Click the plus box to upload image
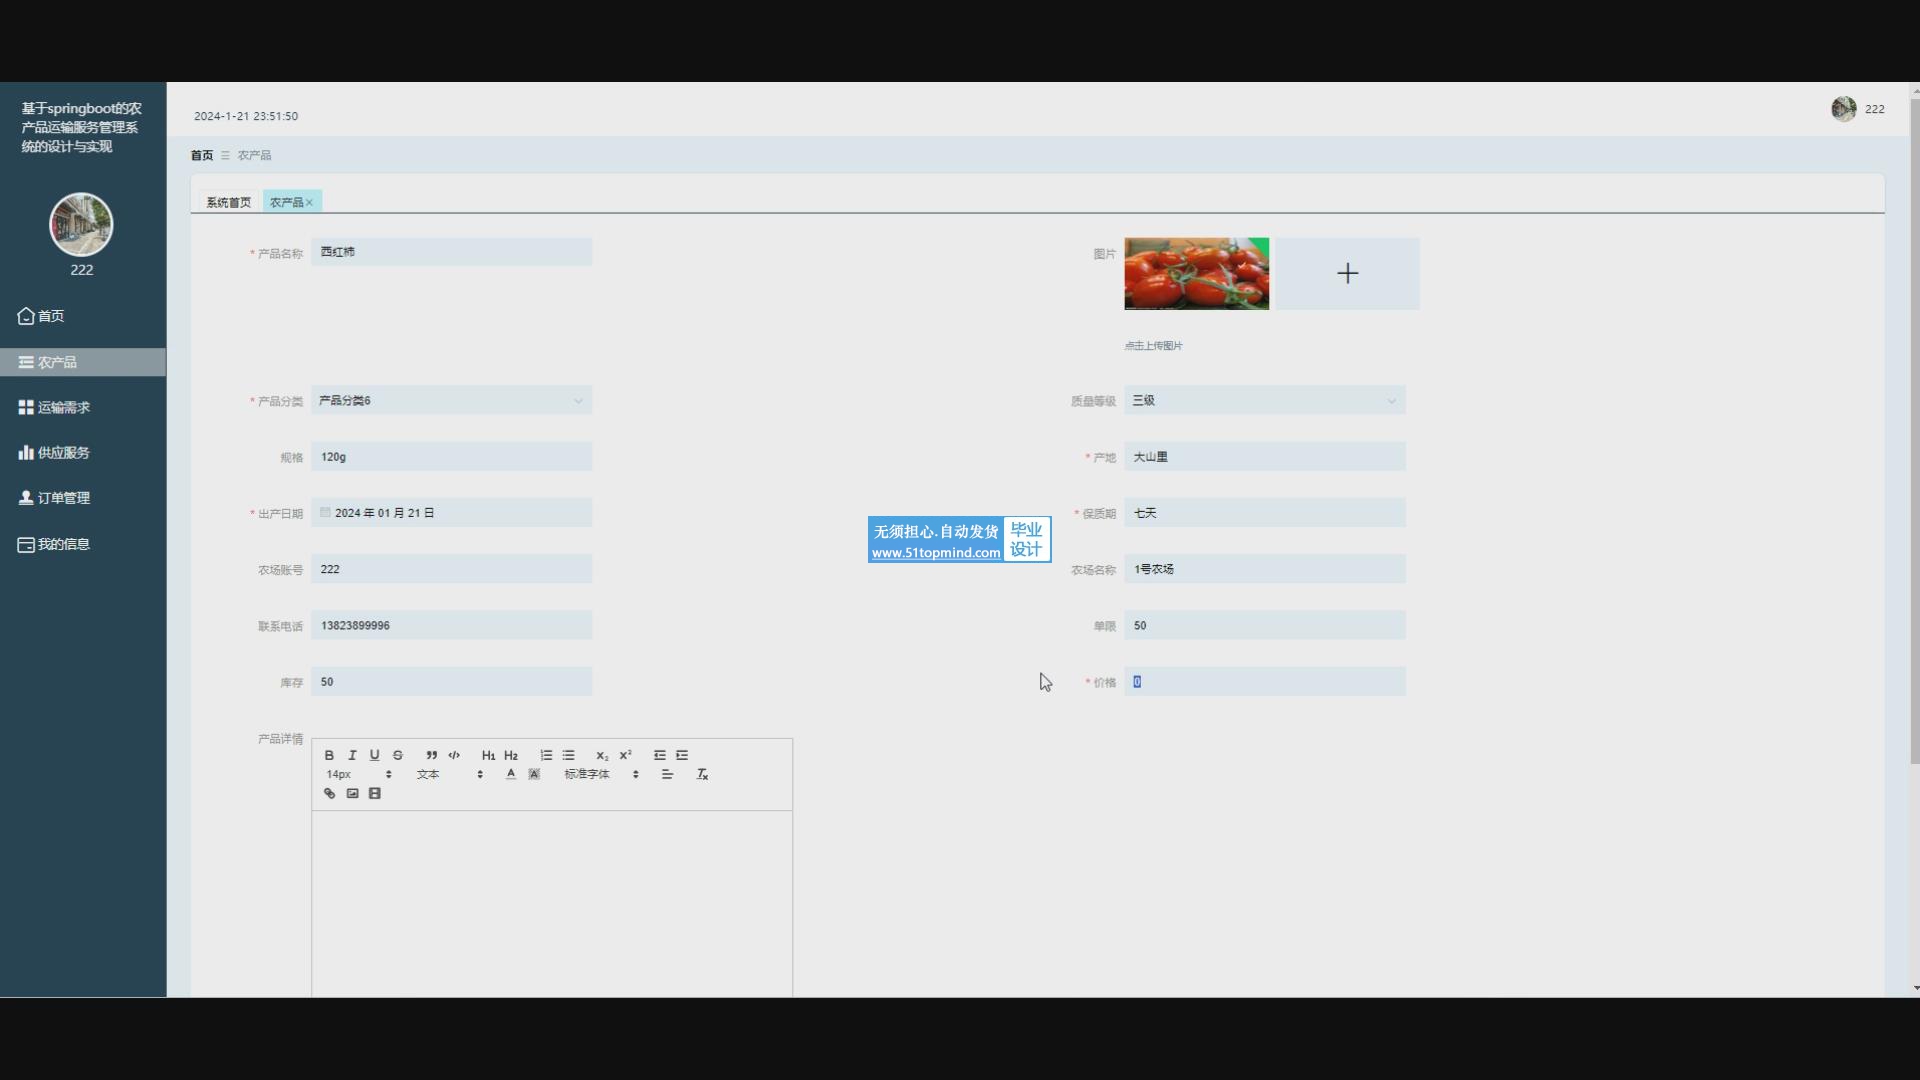 (x=1347, y=273)
